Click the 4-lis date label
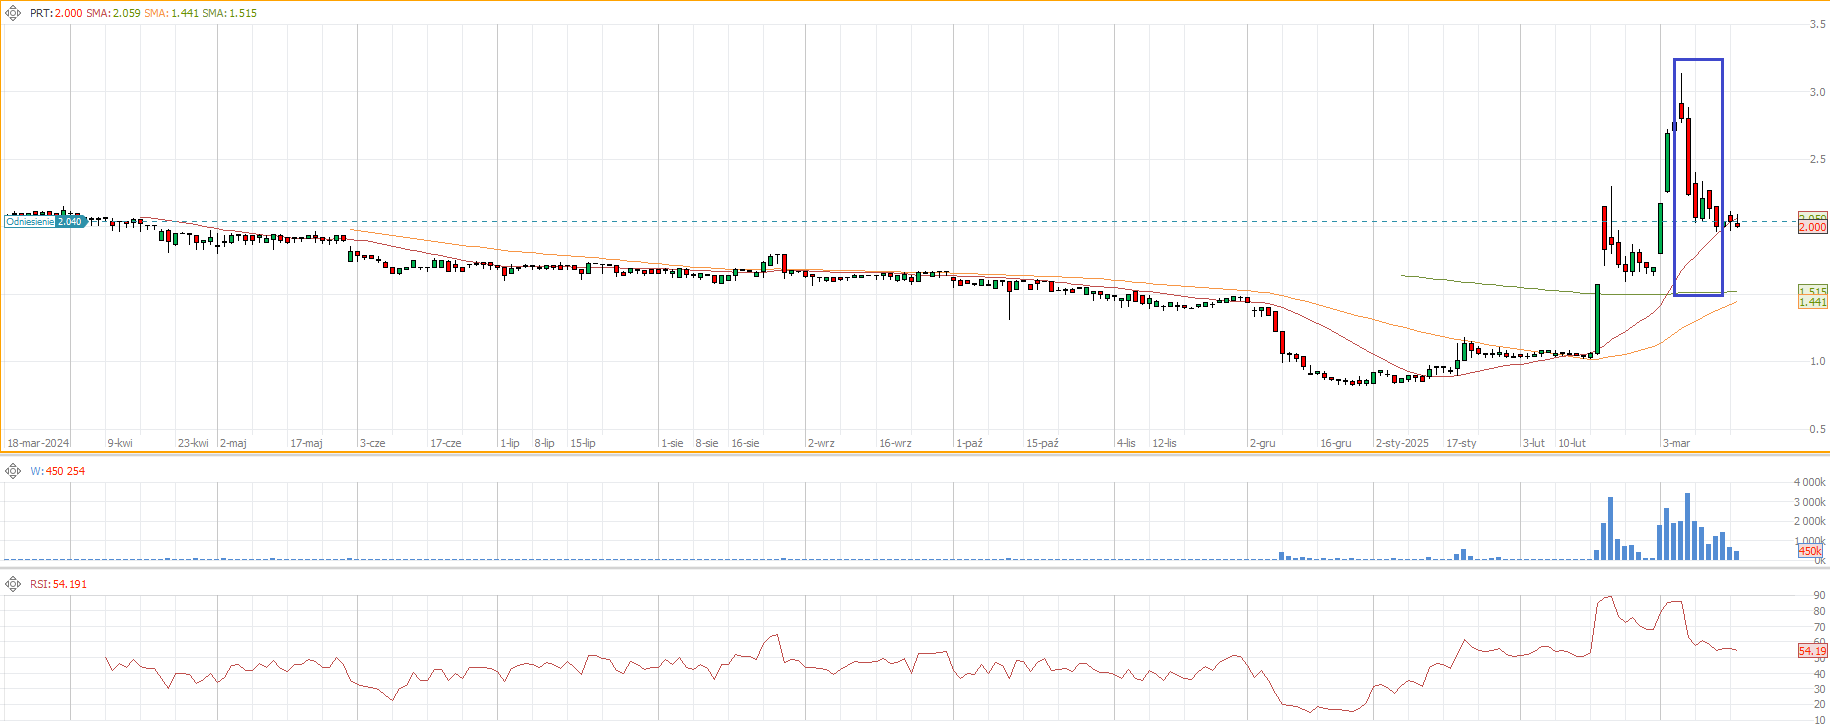1831x727 pixels. point(1126,443)
